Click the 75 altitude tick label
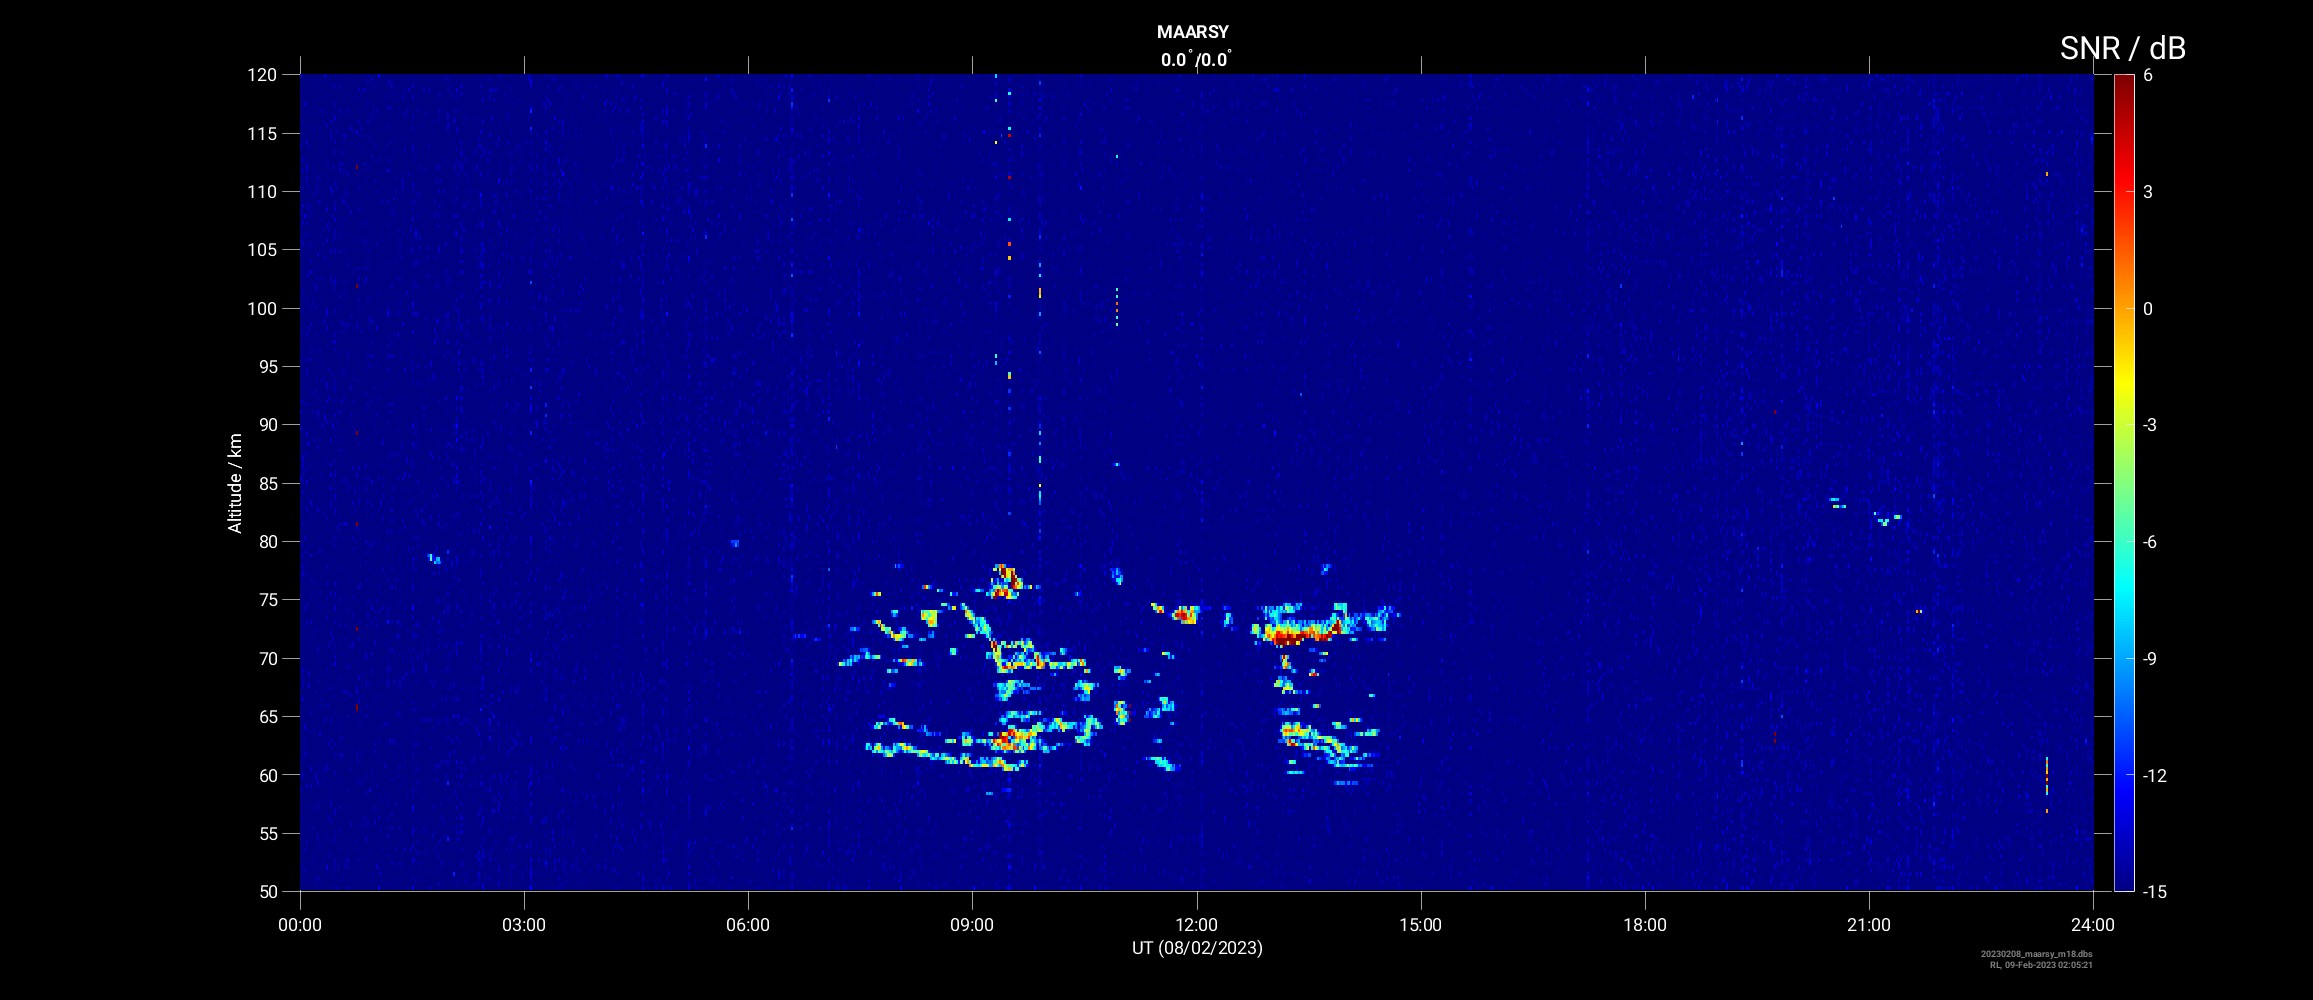The height and width of the screenshot is (1000, 2313). (267, 600)
